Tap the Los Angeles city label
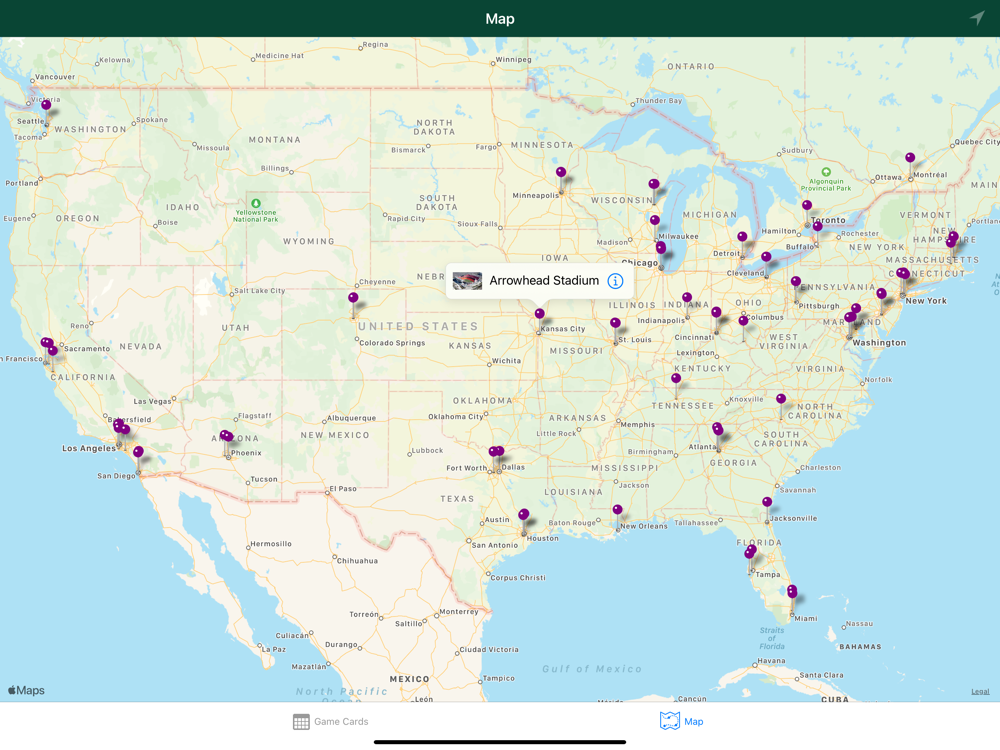The width and height of the screenshot is (1000, 750). pyautogui.click(x=89, y=448)
